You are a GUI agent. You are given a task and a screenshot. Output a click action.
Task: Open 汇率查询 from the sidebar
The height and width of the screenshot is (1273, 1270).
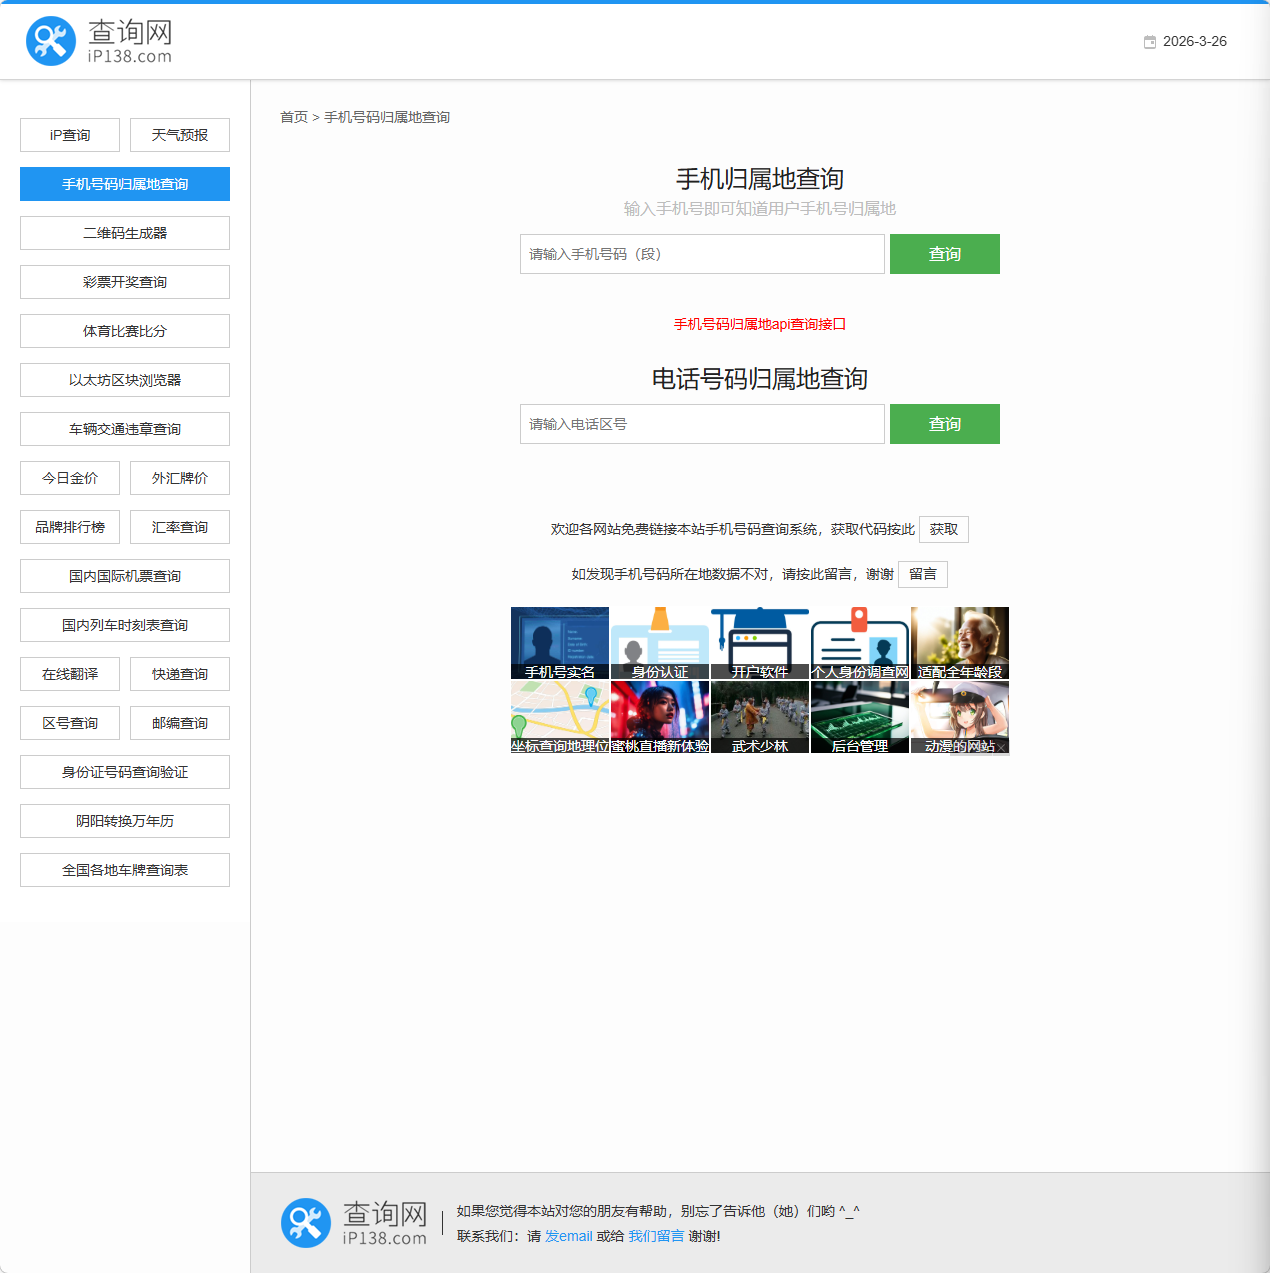(x=179, y=527)
